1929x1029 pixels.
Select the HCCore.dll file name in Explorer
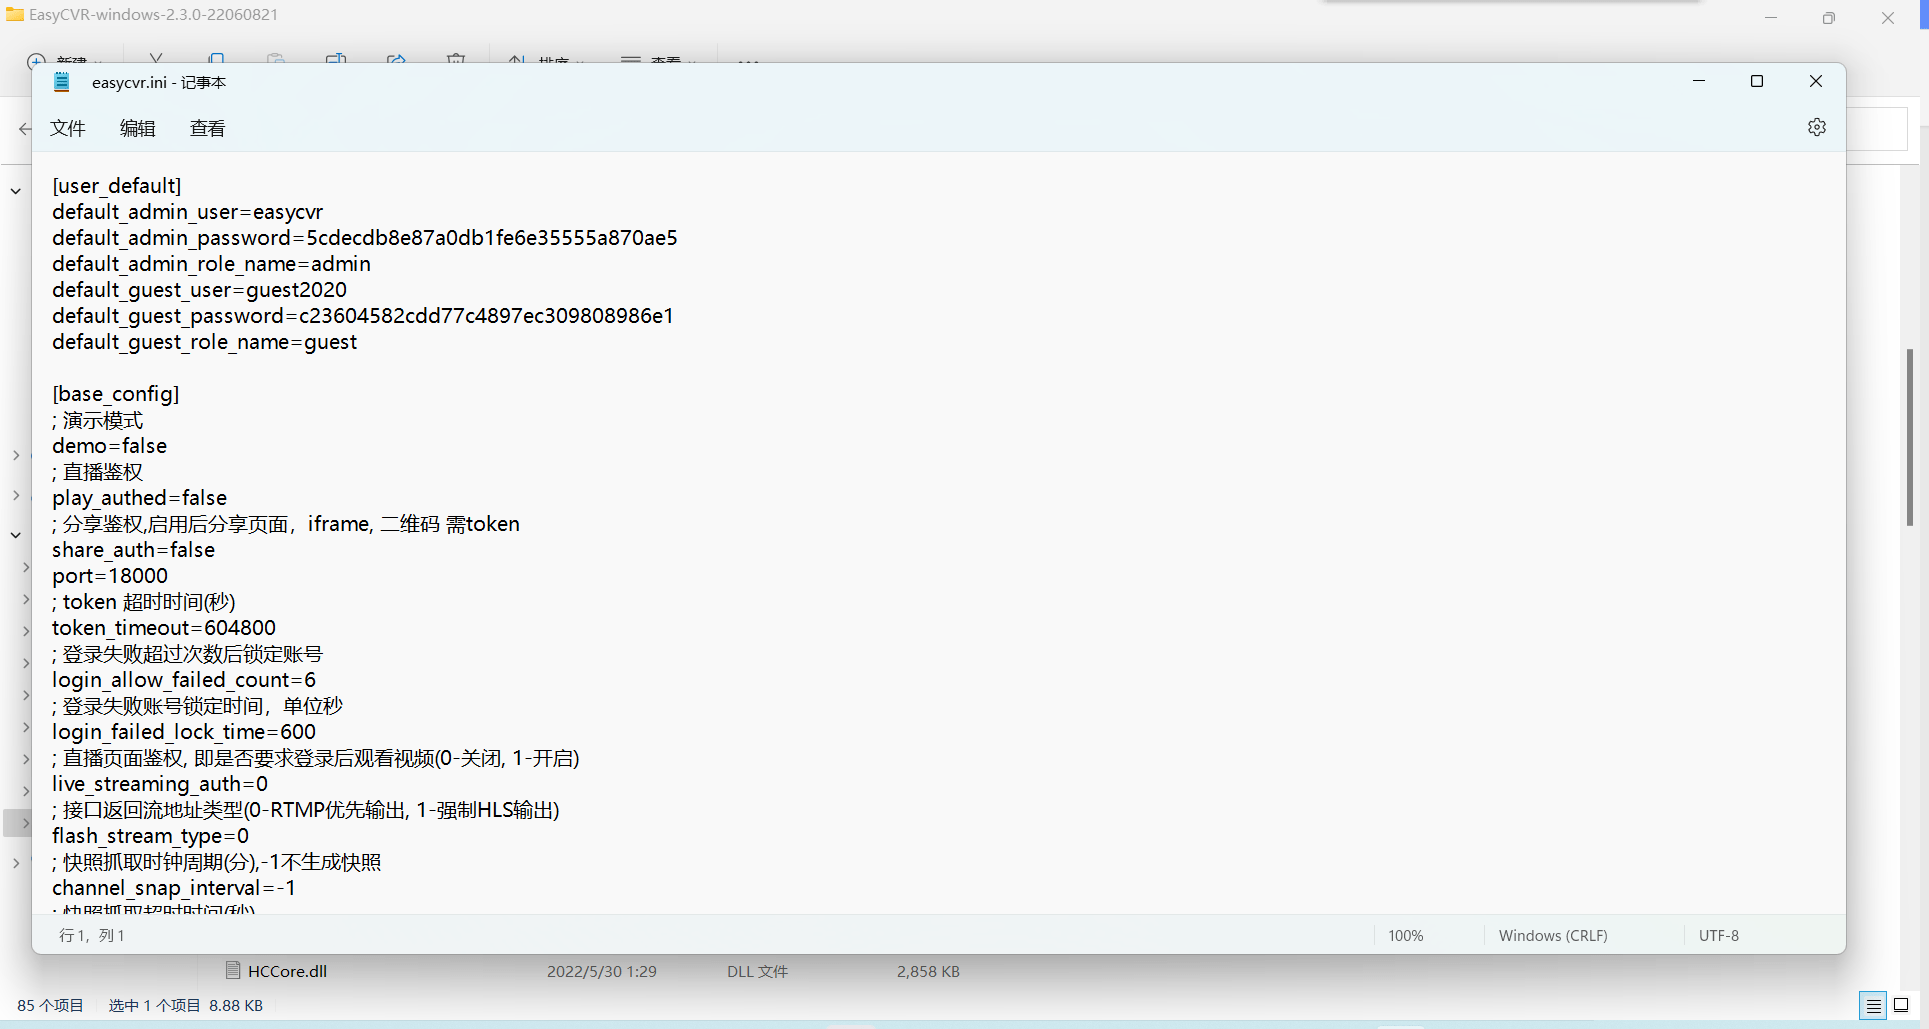click(x=287, y=971)
